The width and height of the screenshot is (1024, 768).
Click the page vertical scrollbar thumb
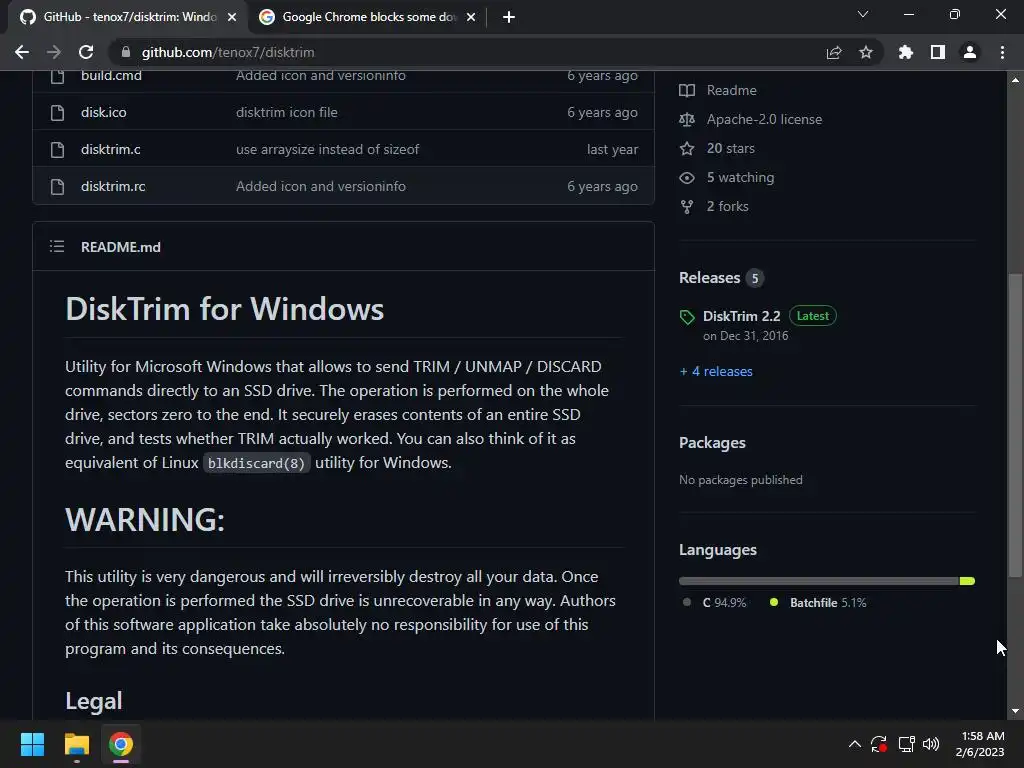coord(1015,424)
